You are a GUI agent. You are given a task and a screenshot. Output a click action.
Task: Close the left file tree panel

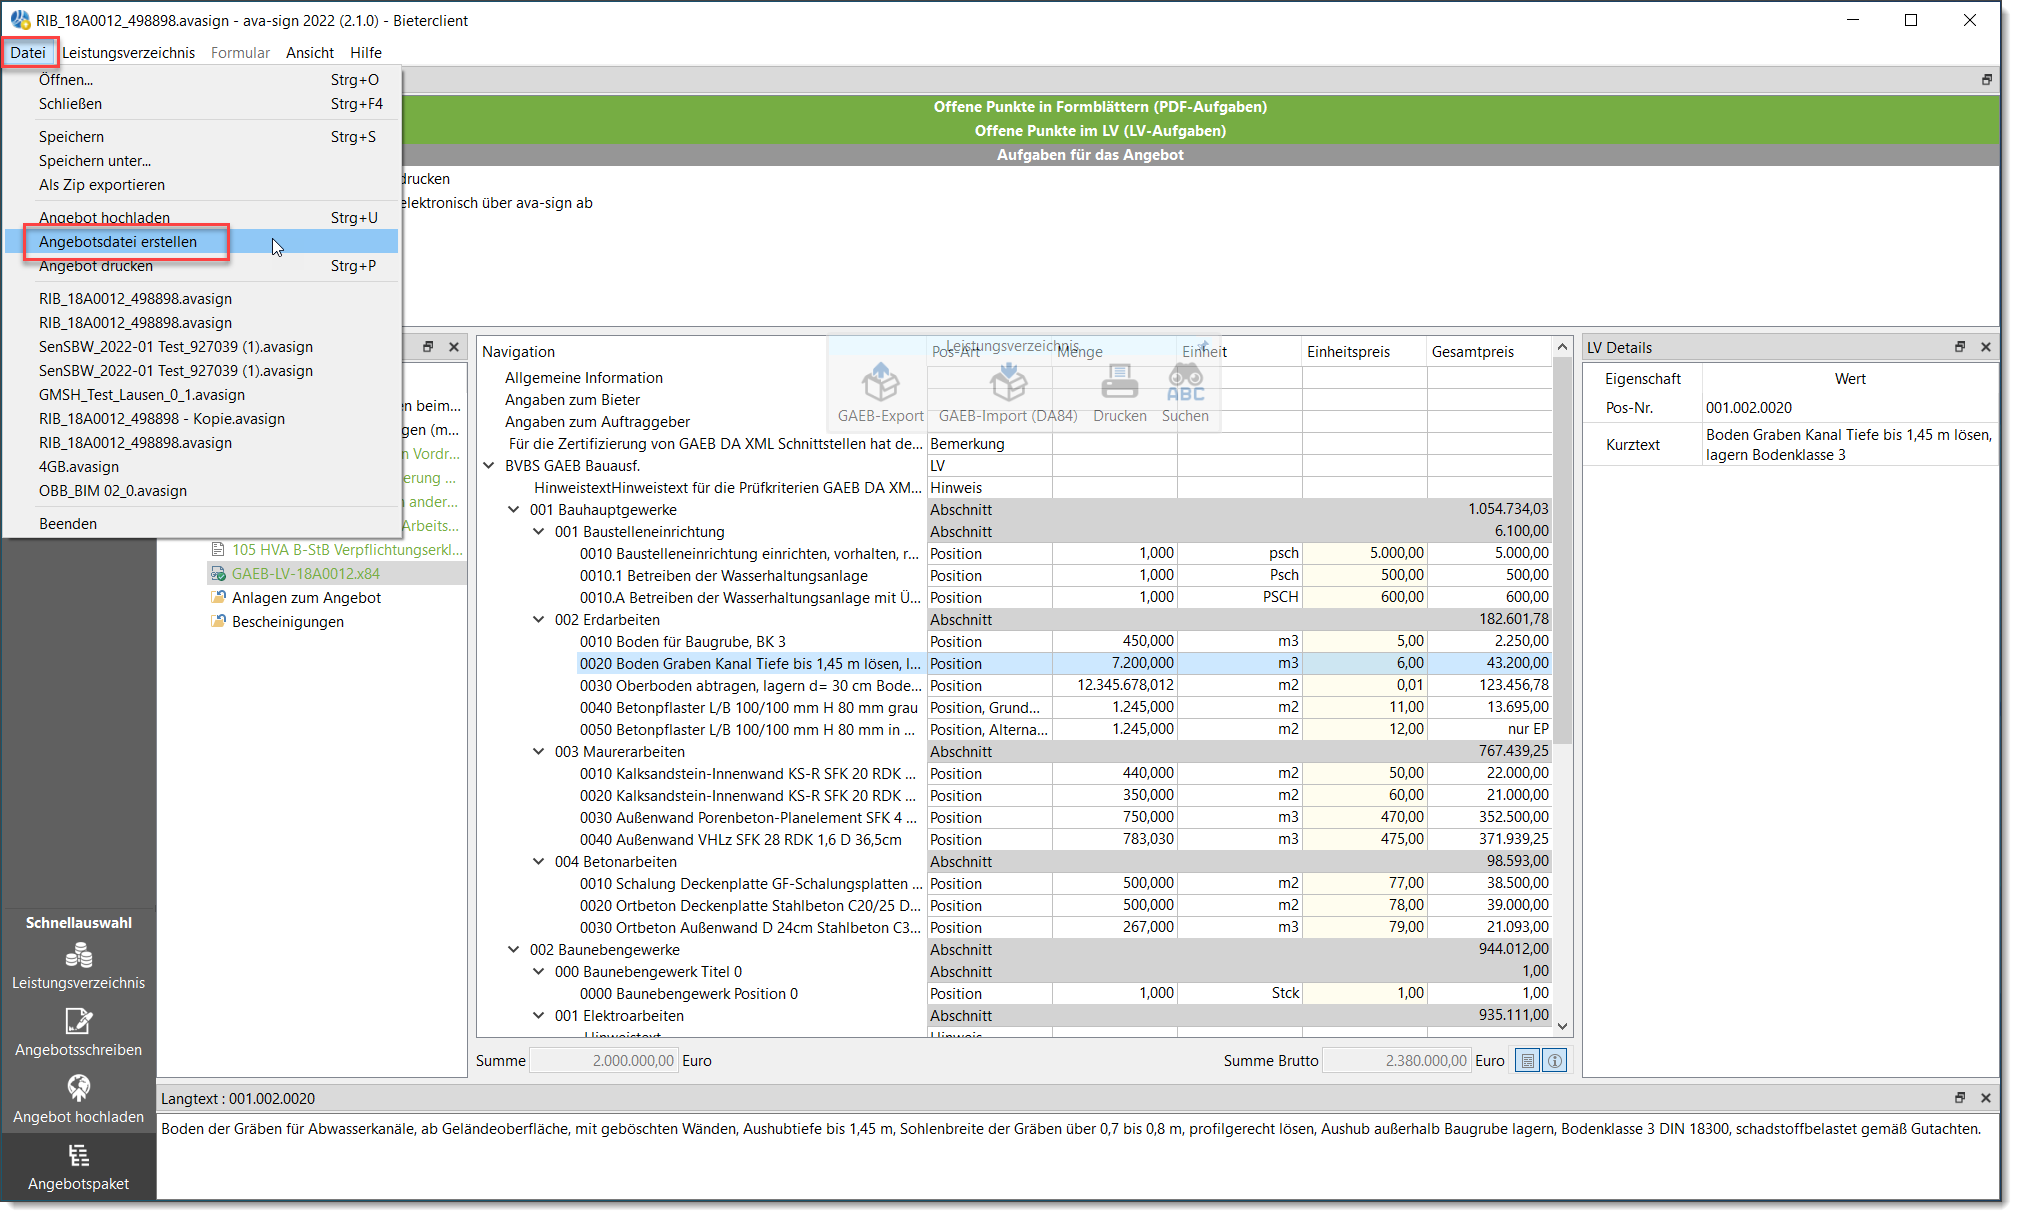[x=454, y=347]
